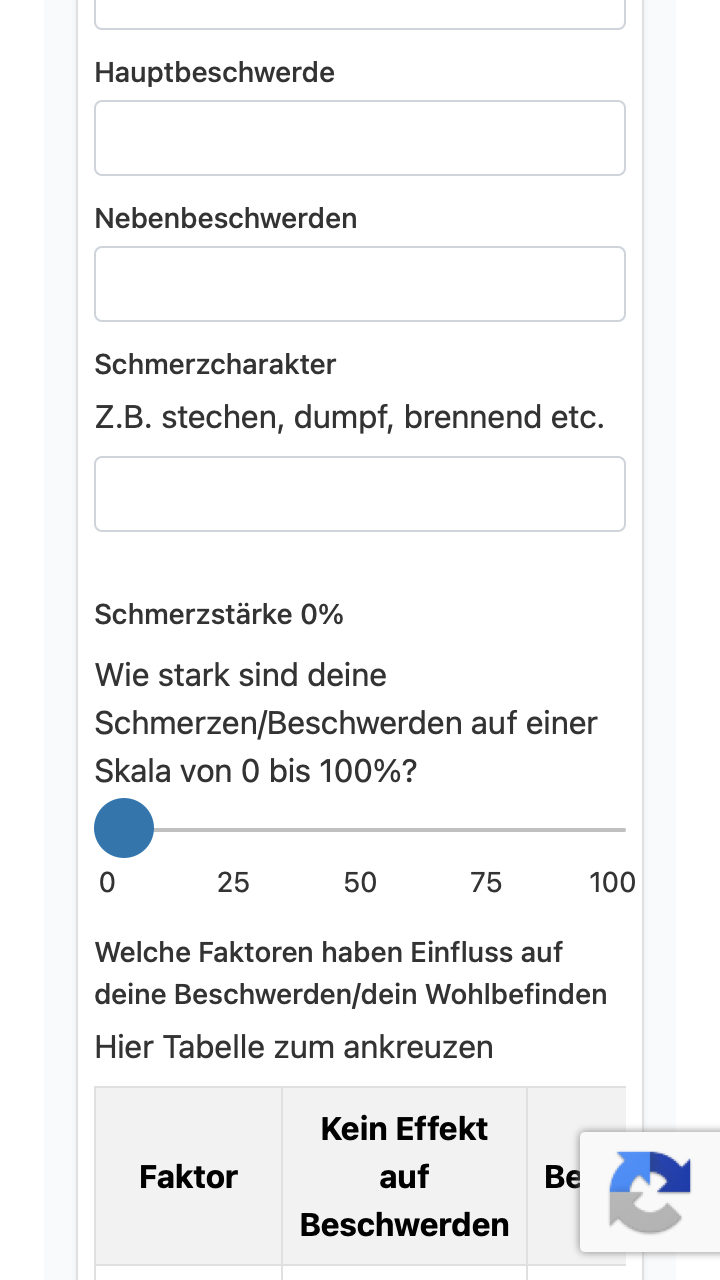This screenshot has height=1280, width=720.
Task: Set slider track at the 50 mark
Action: tap(360, 829)
